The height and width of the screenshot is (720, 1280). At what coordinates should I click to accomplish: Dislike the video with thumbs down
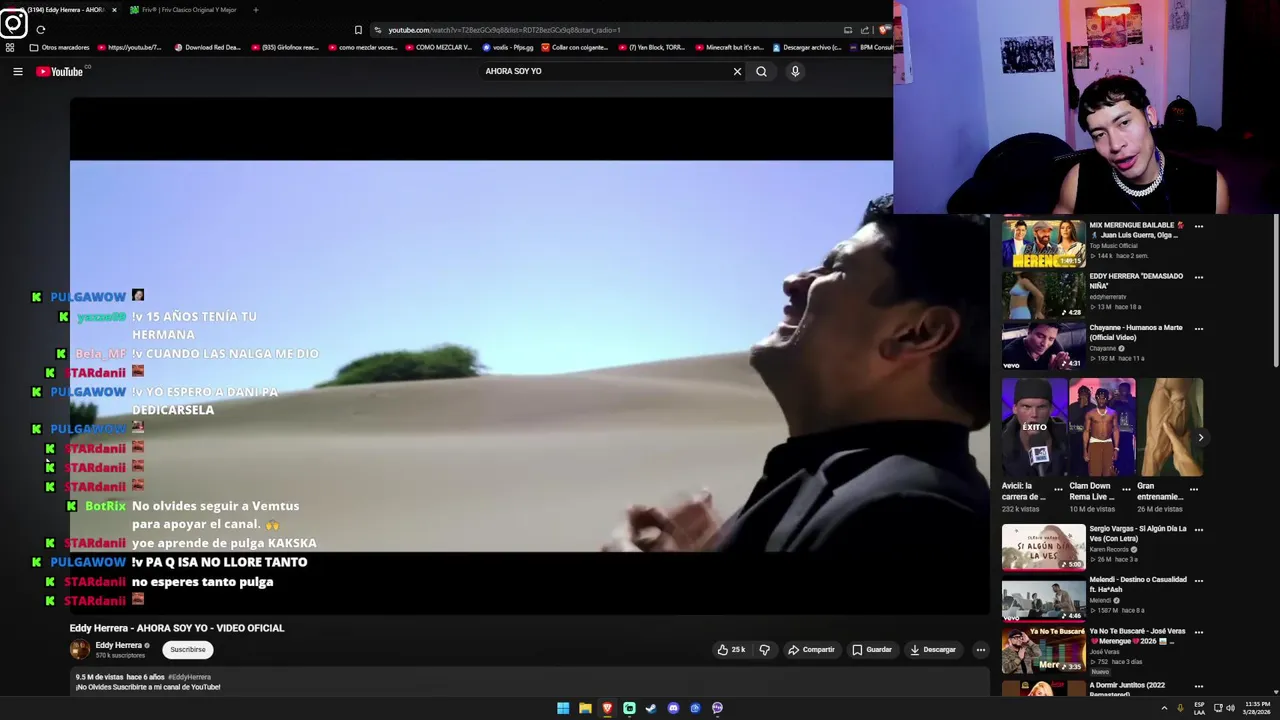pyautogui.click(x=764, y=650)
